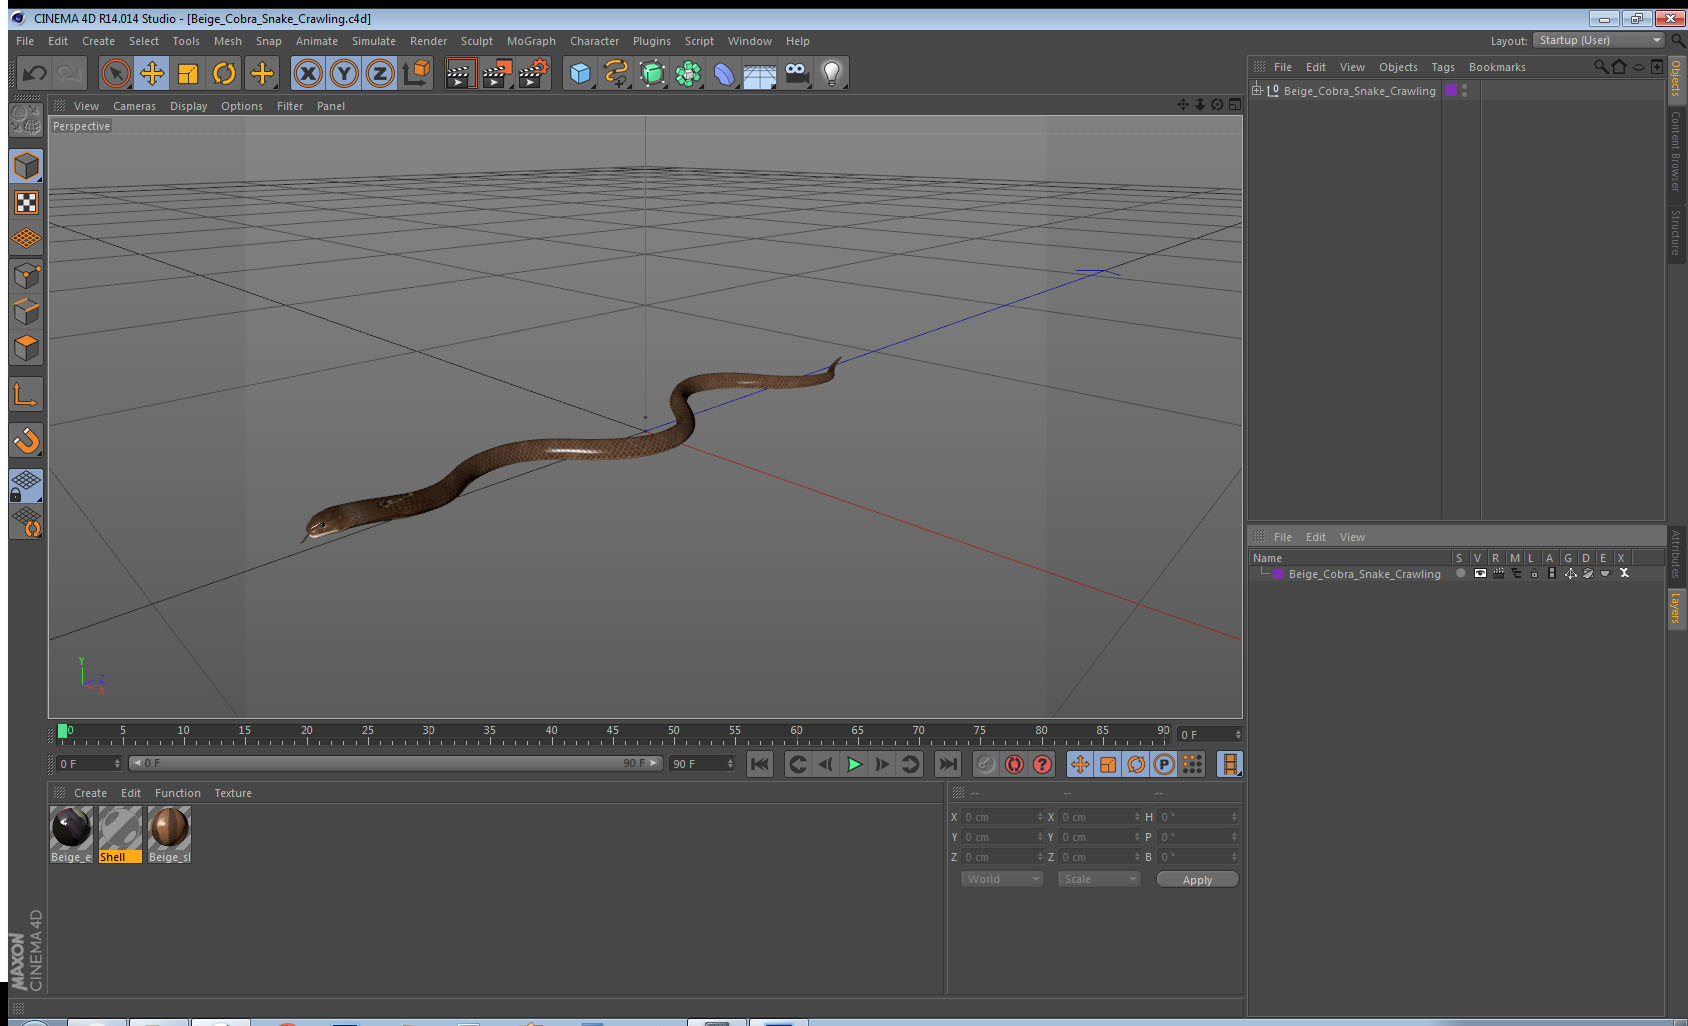The width and height of the screenshot is (1688, 1026).
Task: Toggle Autokeying red button
Action: (1014, 764)
